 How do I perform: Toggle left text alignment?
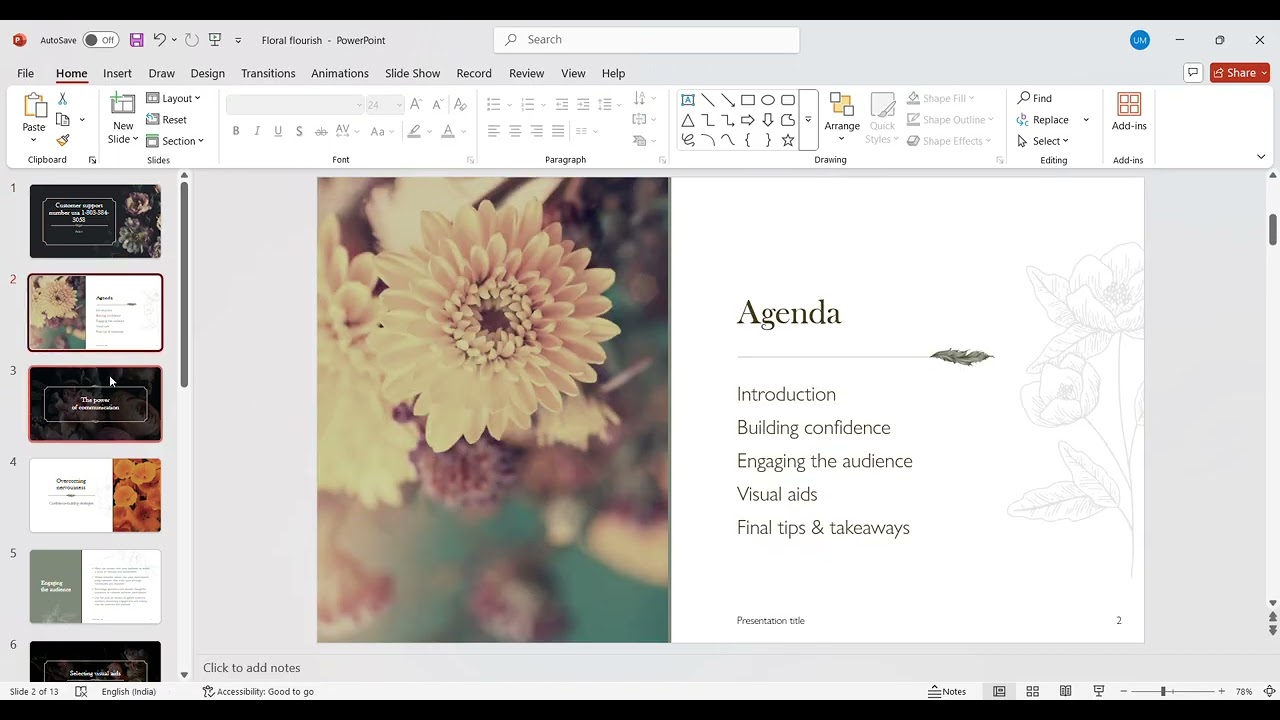click(x=494, y=131)
